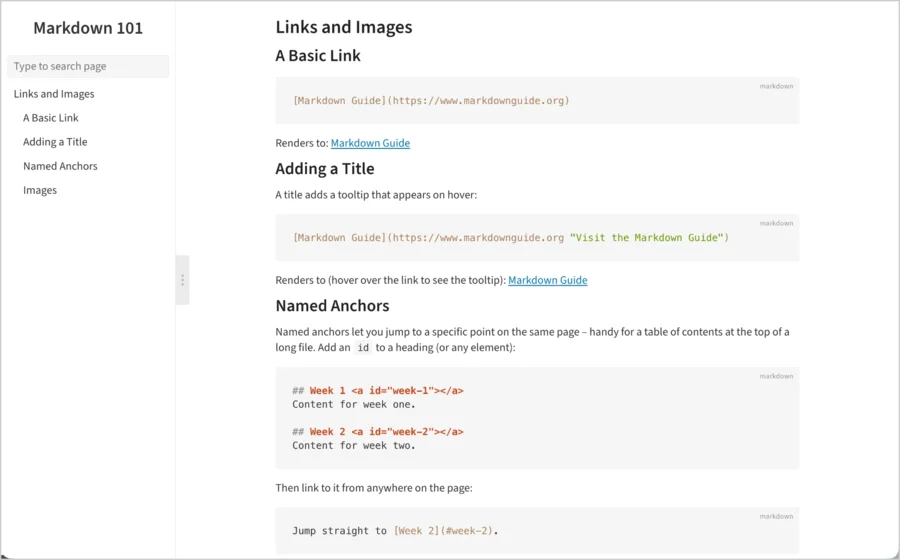Viewport: 900px width, 560px height.
Task: Click the '## Week 2' code line
Action: pyautogui.click(x=378, y=432)
